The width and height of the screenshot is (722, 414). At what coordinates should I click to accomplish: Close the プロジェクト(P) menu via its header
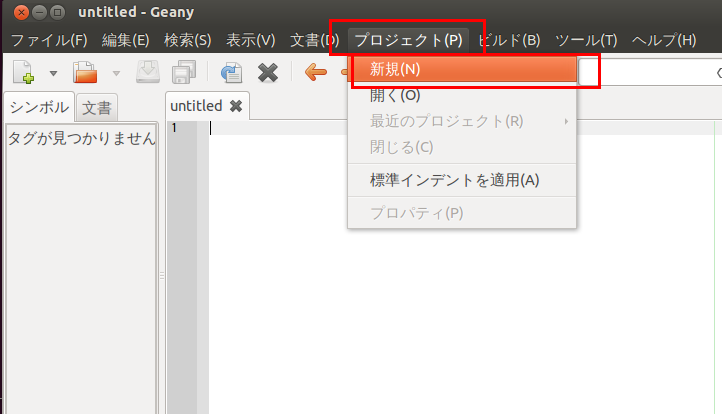coord(408,40)
